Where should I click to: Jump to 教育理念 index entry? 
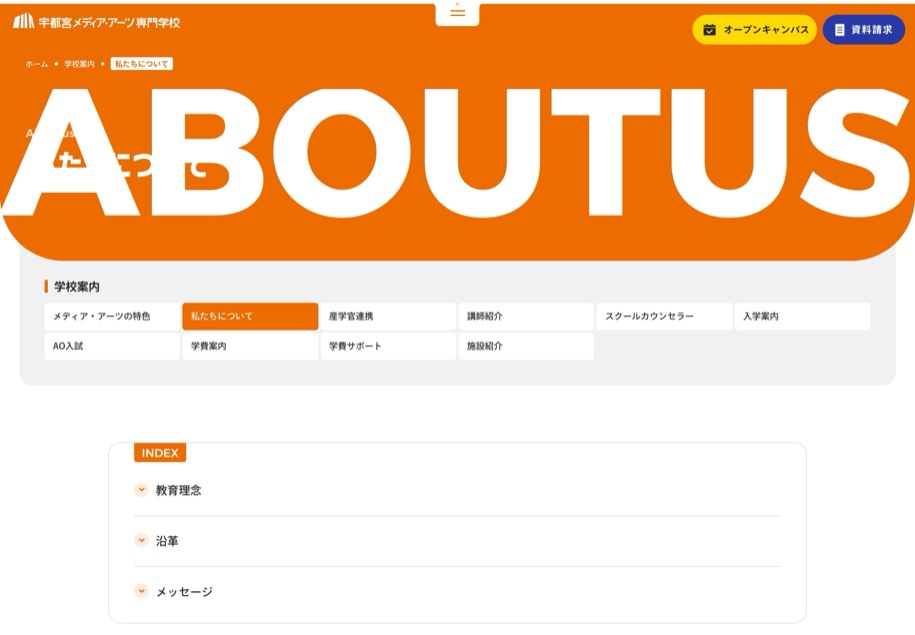(x=179, y=490)
